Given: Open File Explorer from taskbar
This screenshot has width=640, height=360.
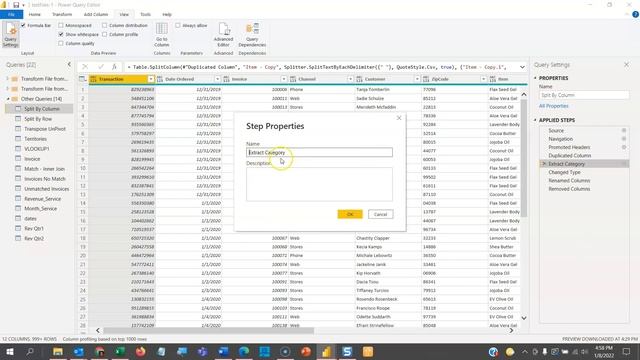Looking at the screenshot, I should coord(58,351).
